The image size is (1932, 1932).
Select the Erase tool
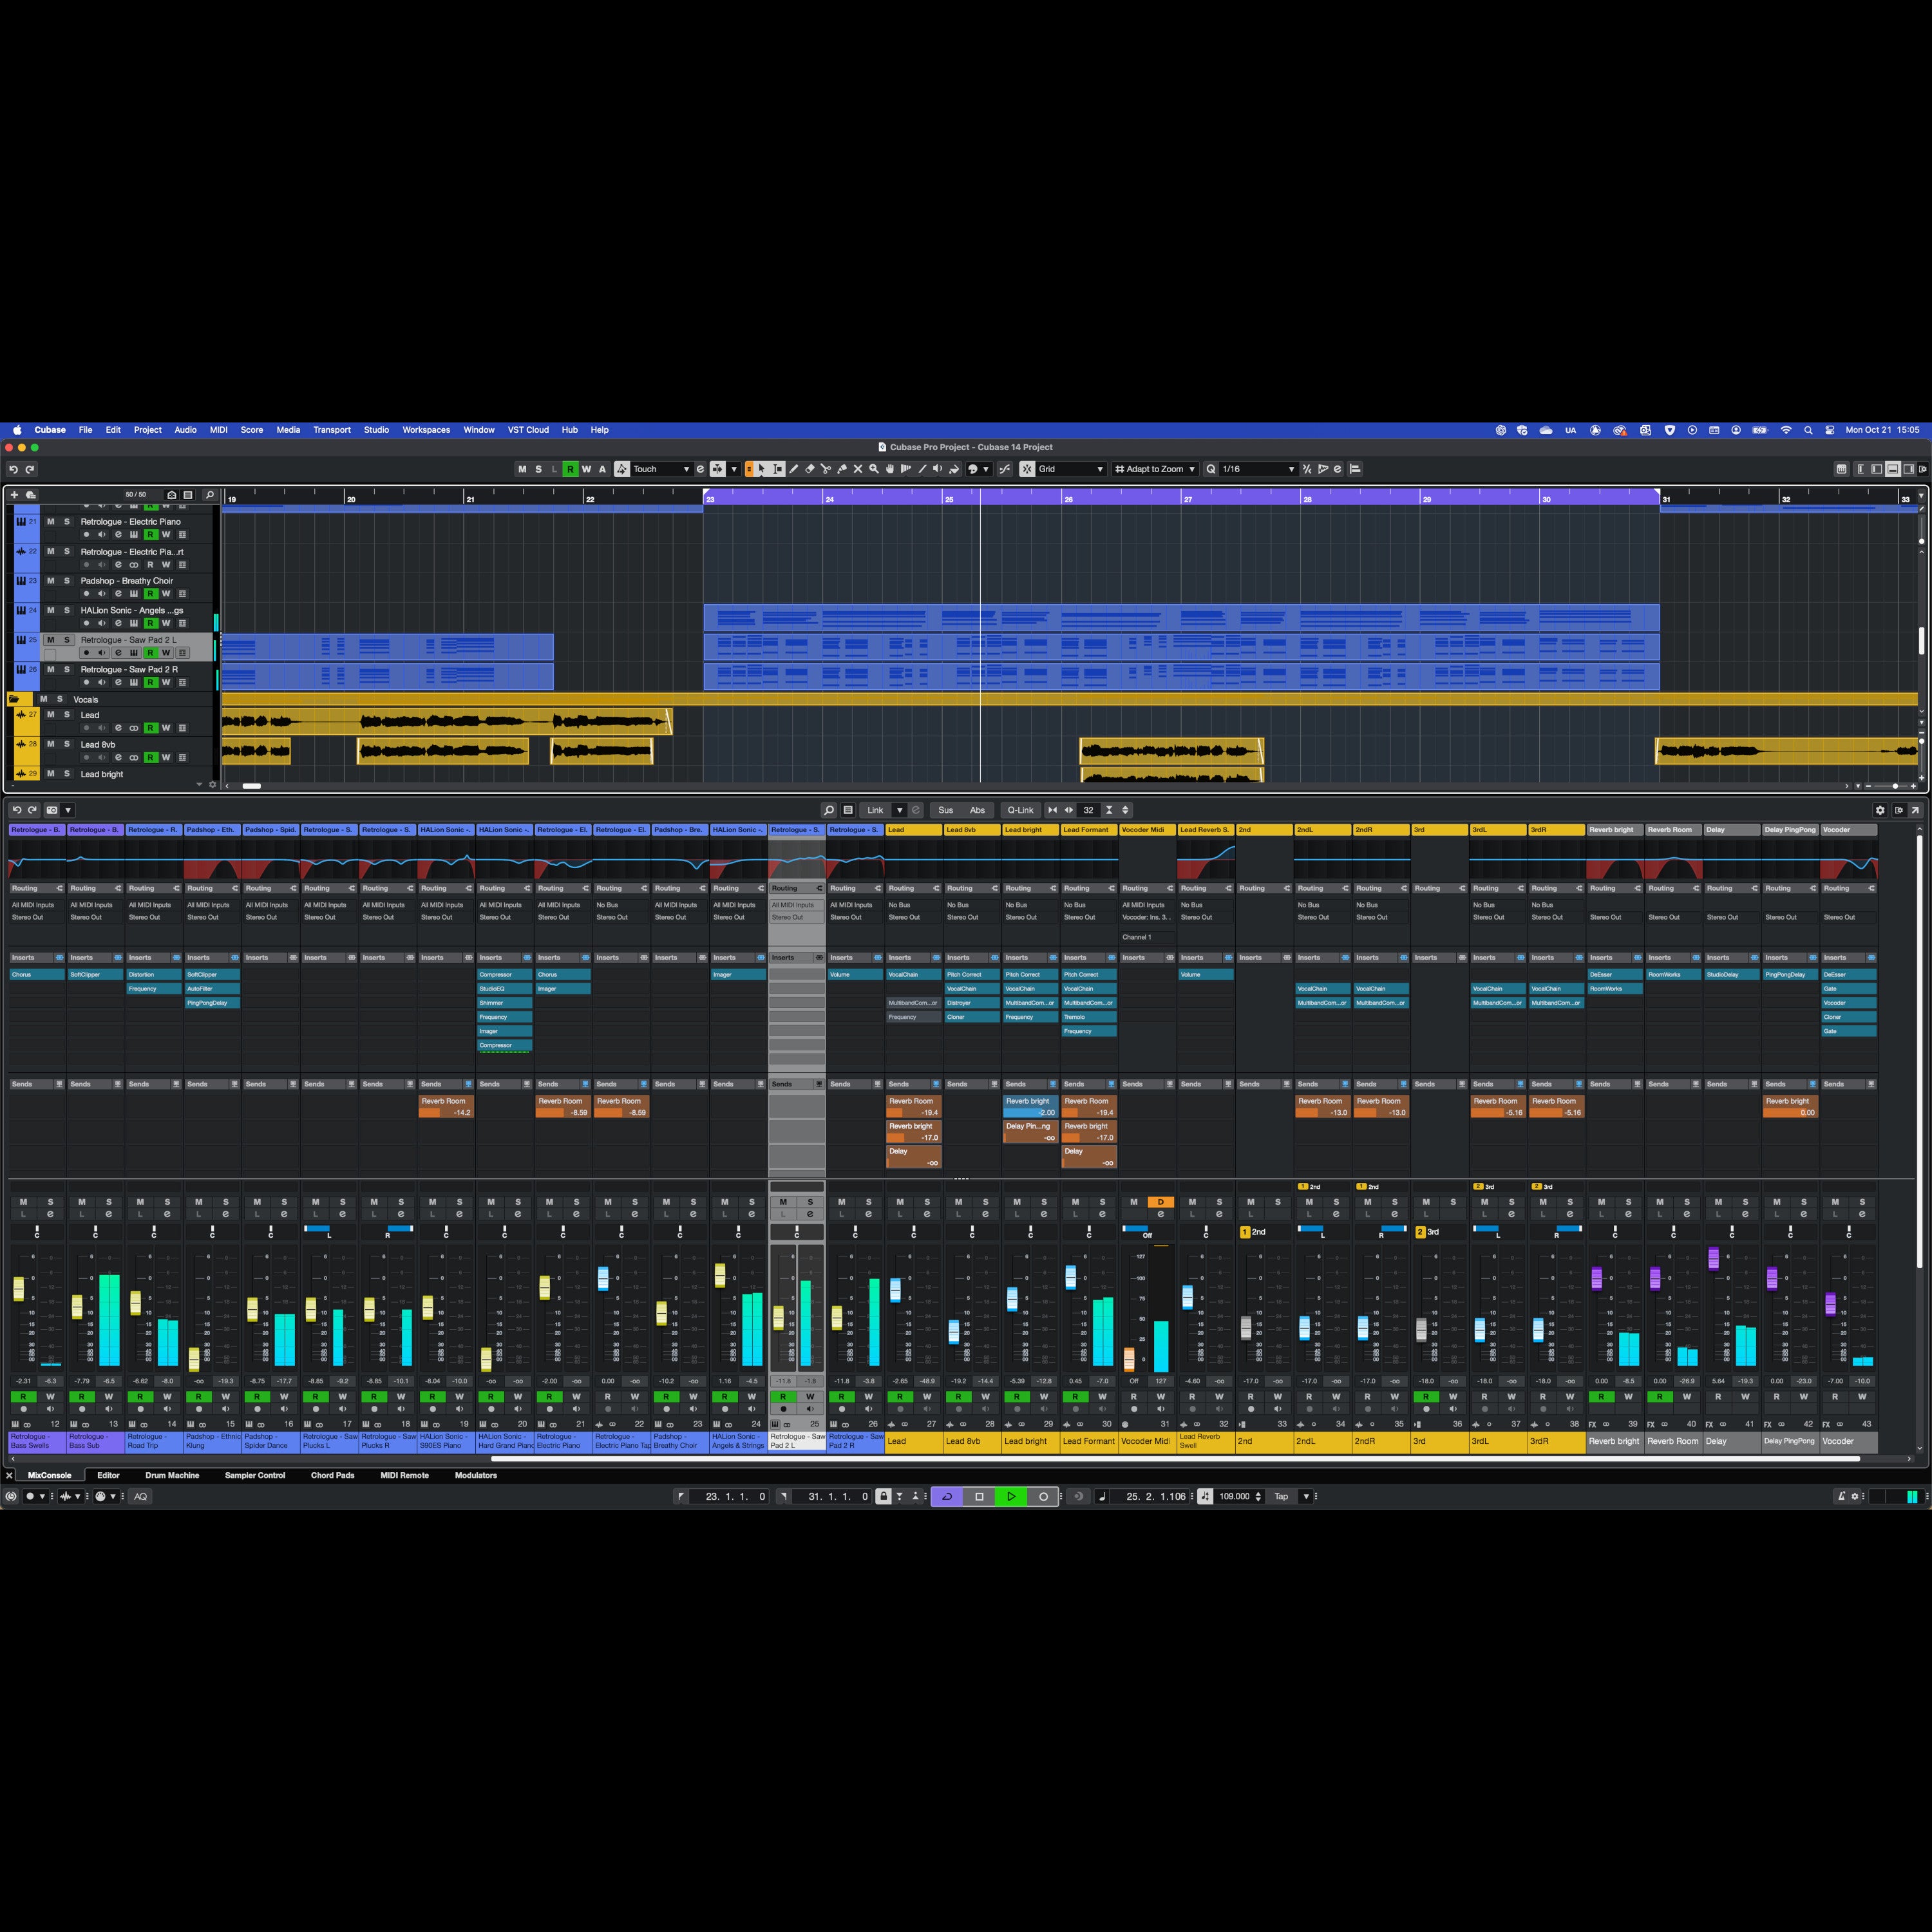point(810,469)
